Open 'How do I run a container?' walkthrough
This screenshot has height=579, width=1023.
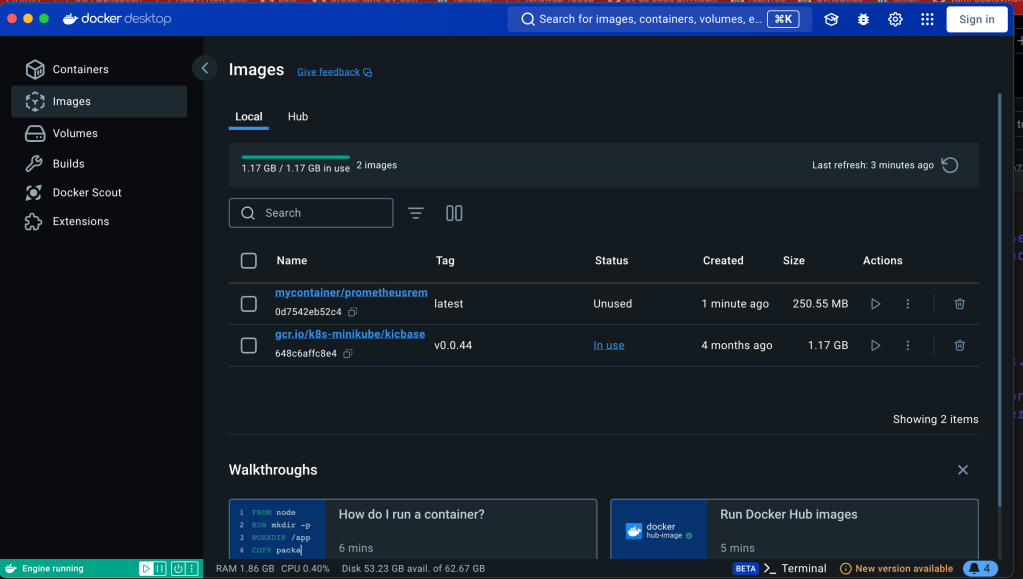click(413, 529)
